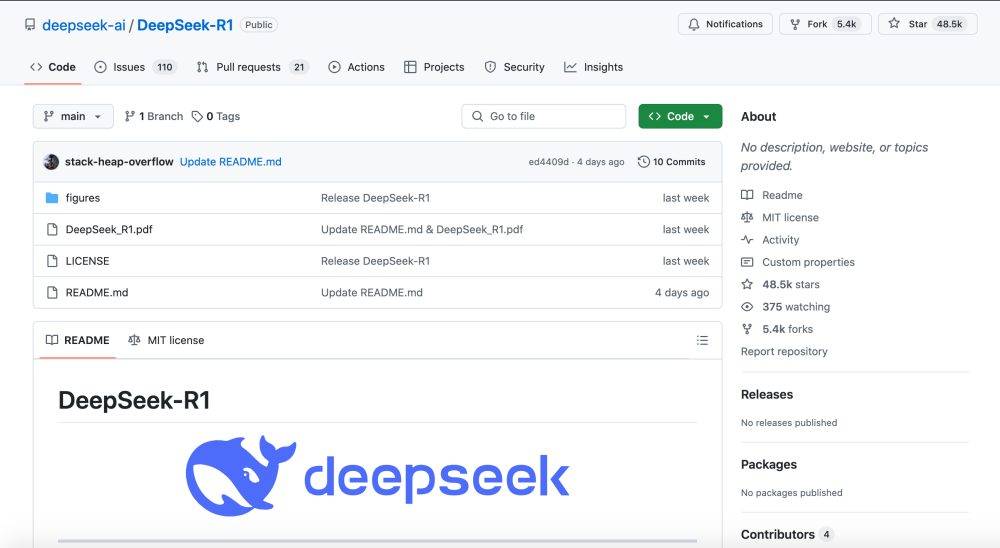Open the Insights tab

coord(593,67)
